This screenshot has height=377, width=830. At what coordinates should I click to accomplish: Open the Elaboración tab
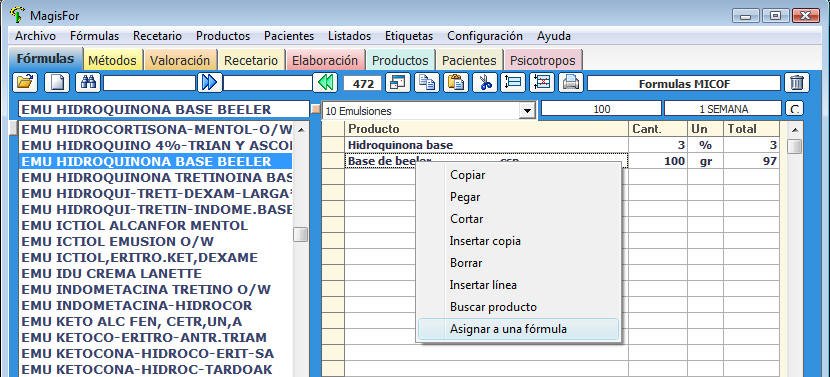pyautogui.click(x=325, y=60)
